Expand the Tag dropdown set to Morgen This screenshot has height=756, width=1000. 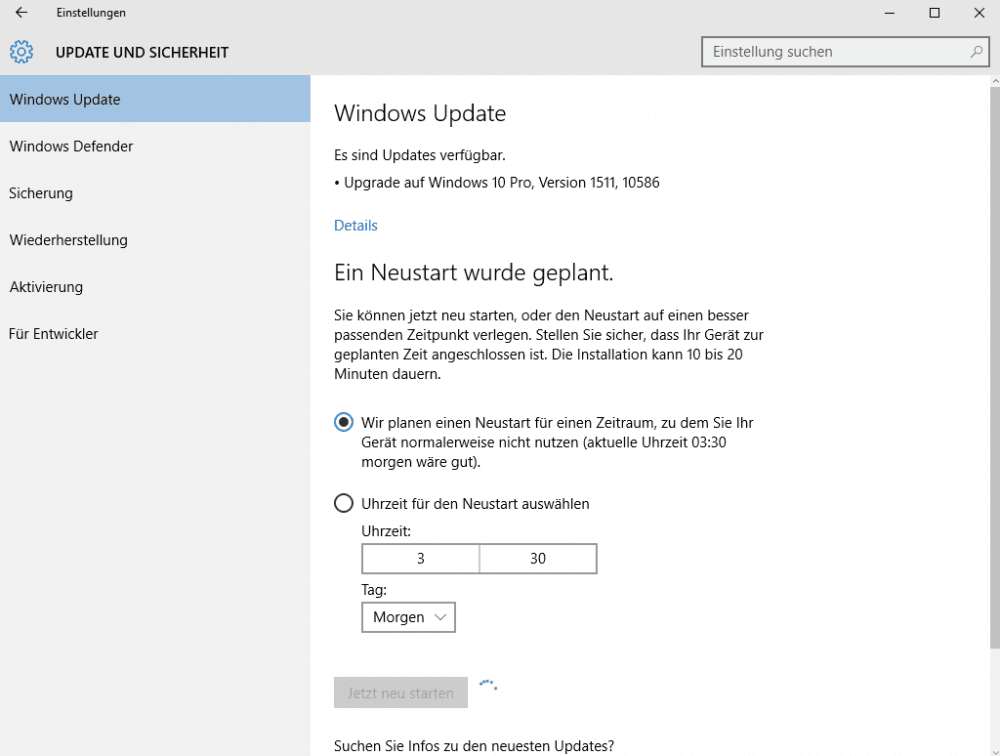pos(408,617)
